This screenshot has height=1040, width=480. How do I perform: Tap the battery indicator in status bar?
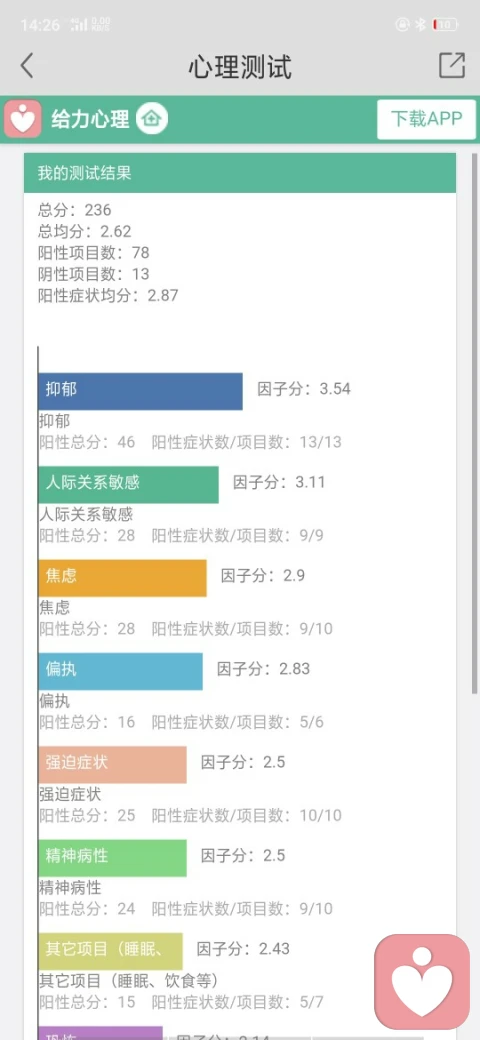[446, 25]
